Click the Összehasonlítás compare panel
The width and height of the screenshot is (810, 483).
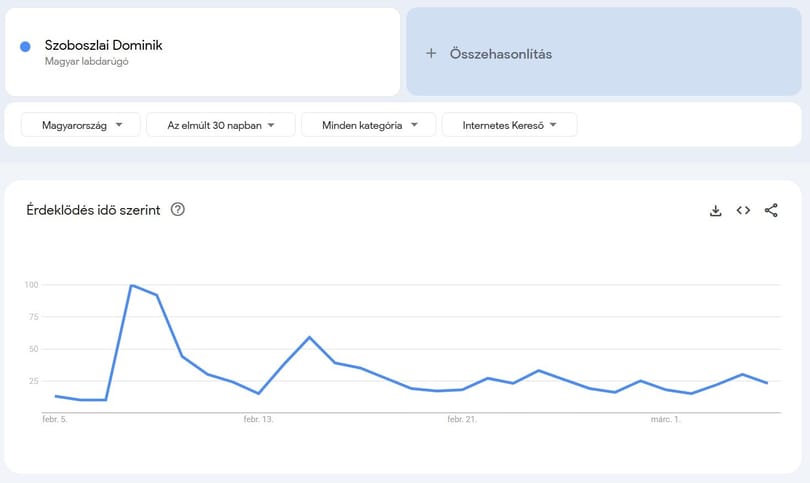click(604, 51)
